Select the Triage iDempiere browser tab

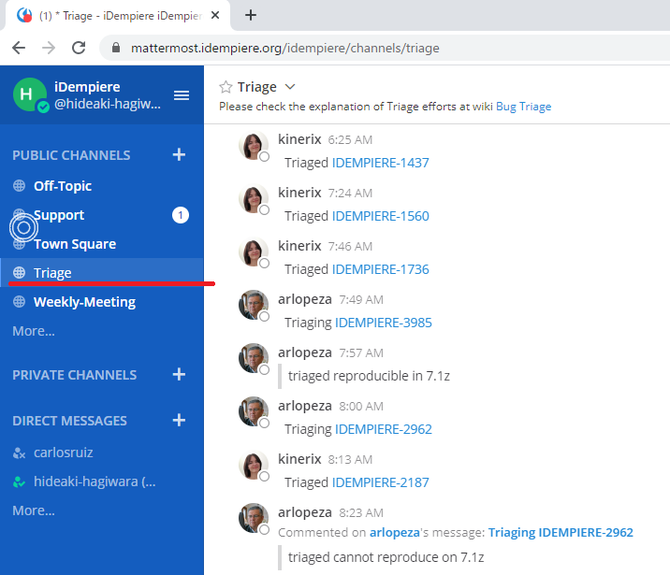[118, 15]
